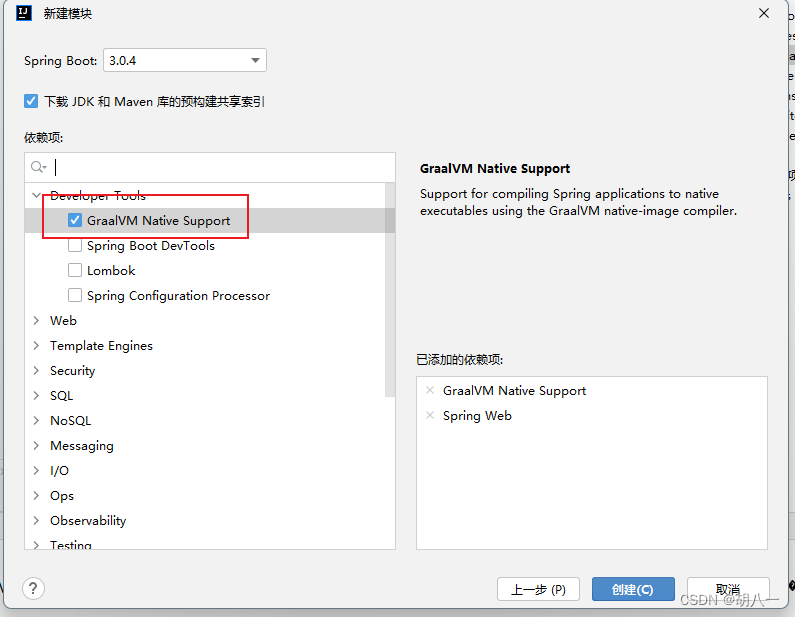The width and height of the screenshot is (795, 617).
Task: Expand the Observability category
Action: 37,521
